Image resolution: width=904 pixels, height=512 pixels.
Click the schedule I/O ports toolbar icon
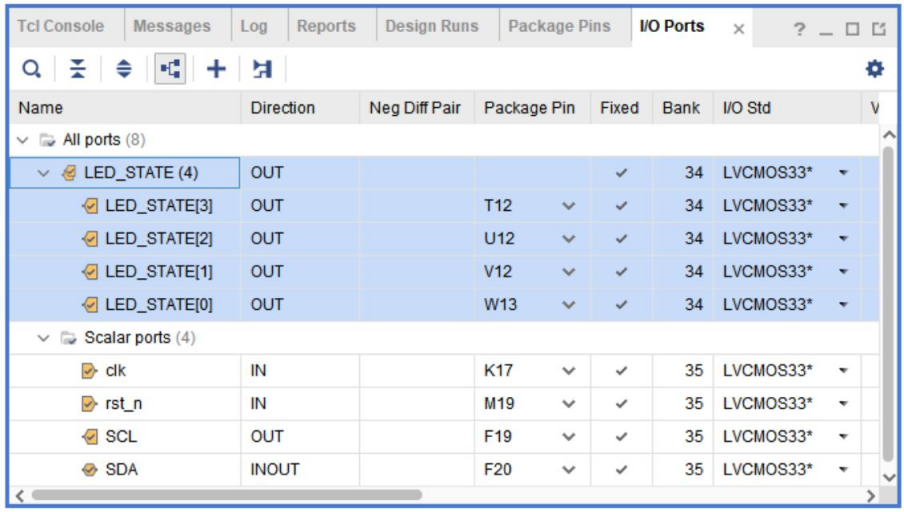(262, 69)
